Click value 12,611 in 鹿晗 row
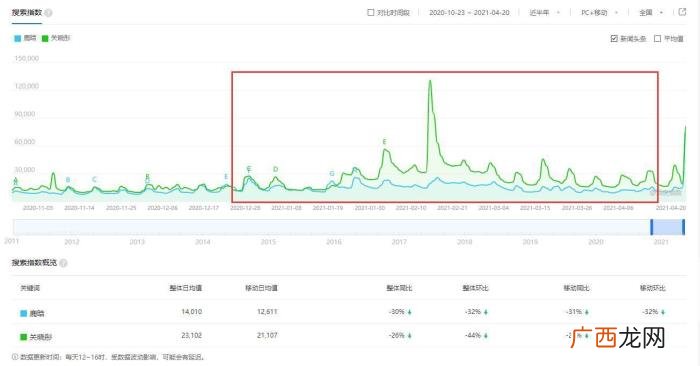 pos(267,312)
